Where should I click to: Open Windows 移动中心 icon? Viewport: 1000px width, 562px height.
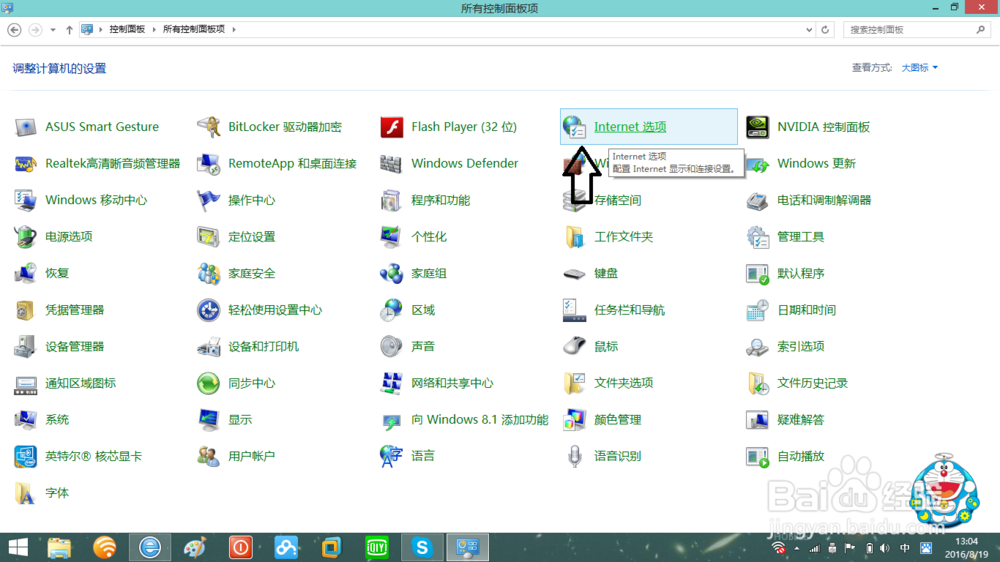pyautogui.click(x=25, y=200)
